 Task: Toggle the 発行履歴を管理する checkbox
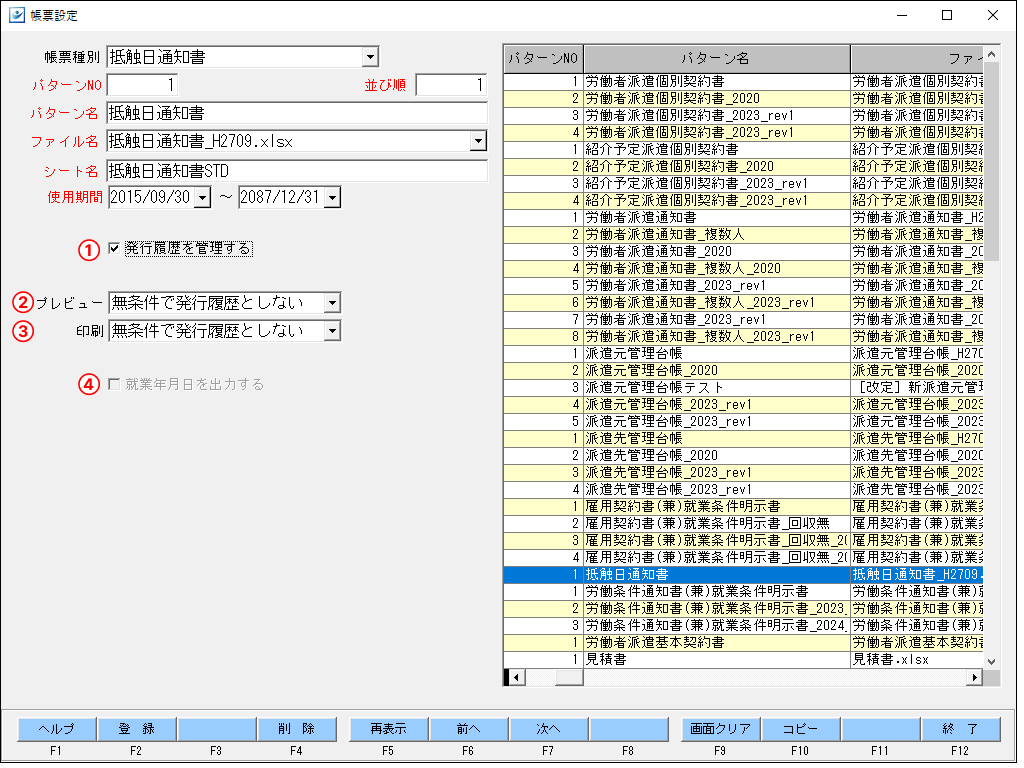(x=114, y=248)
